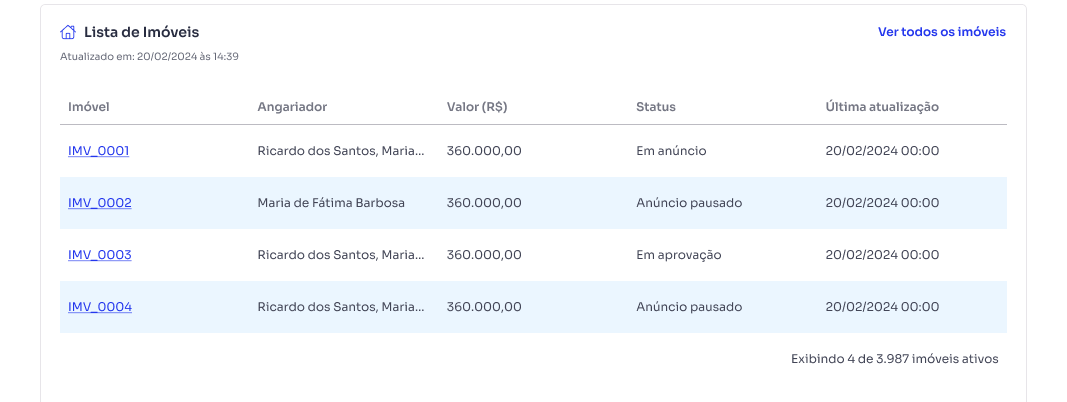Click the Lista de Imóveis heading
The image size is (1067, 402).
(x=142, y=32)
